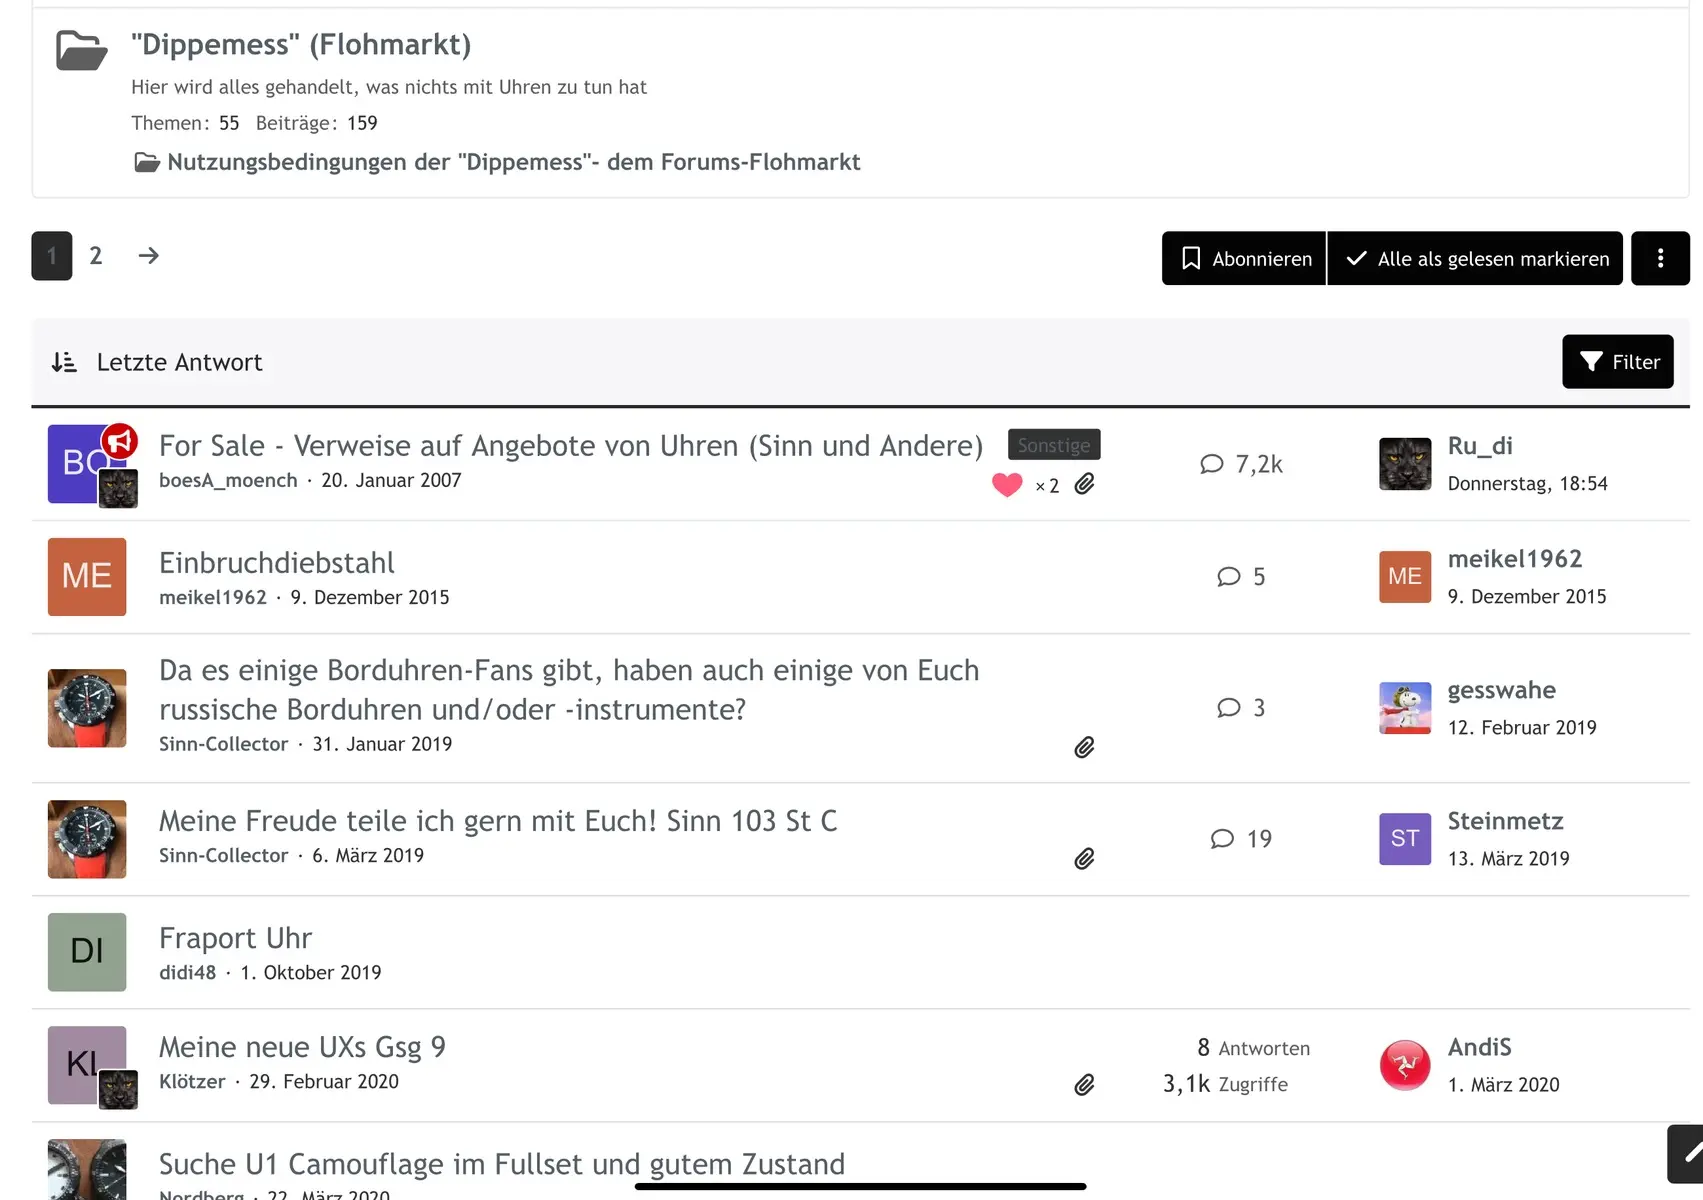Open Nutzungsbedingungen der Dippemess subforum link
Viewport: 1703px width, 1200px height.
pos(513,162)
